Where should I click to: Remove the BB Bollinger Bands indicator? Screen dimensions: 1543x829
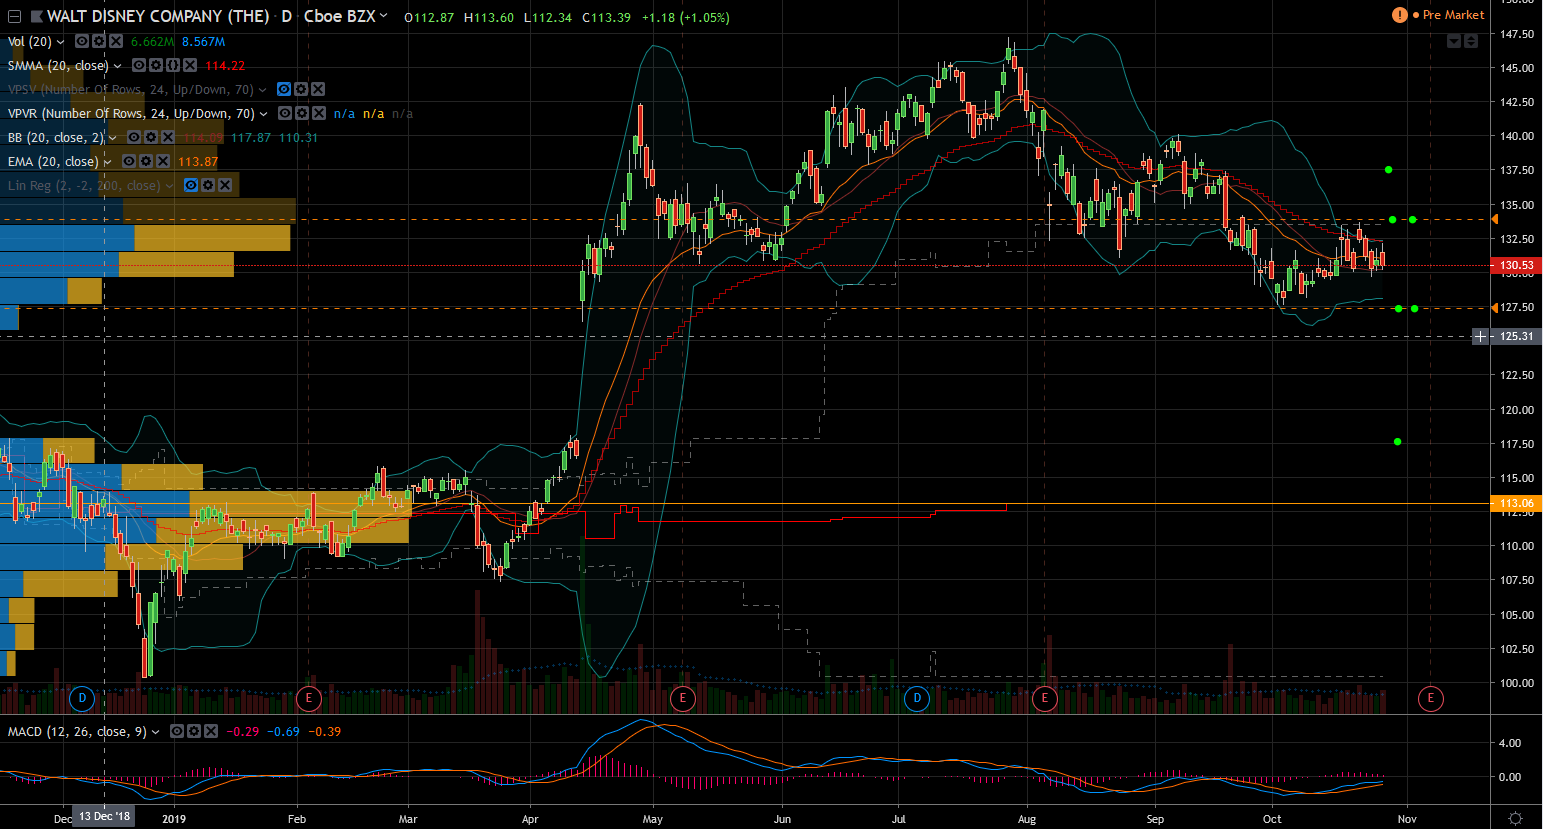point(168,137)
